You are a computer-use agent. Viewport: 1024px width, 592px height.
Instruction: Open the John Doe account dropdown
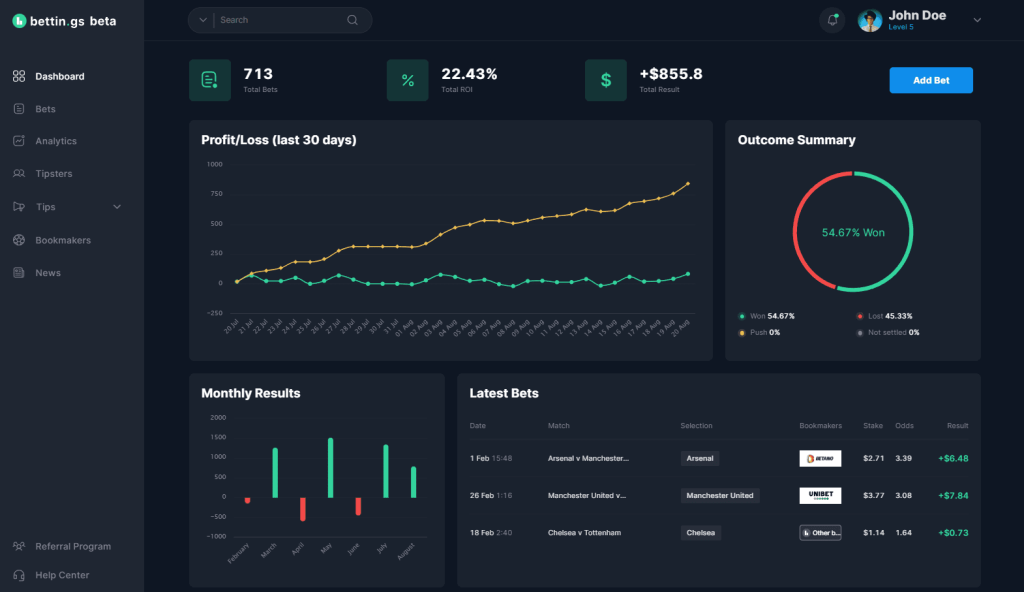(978, 20)
